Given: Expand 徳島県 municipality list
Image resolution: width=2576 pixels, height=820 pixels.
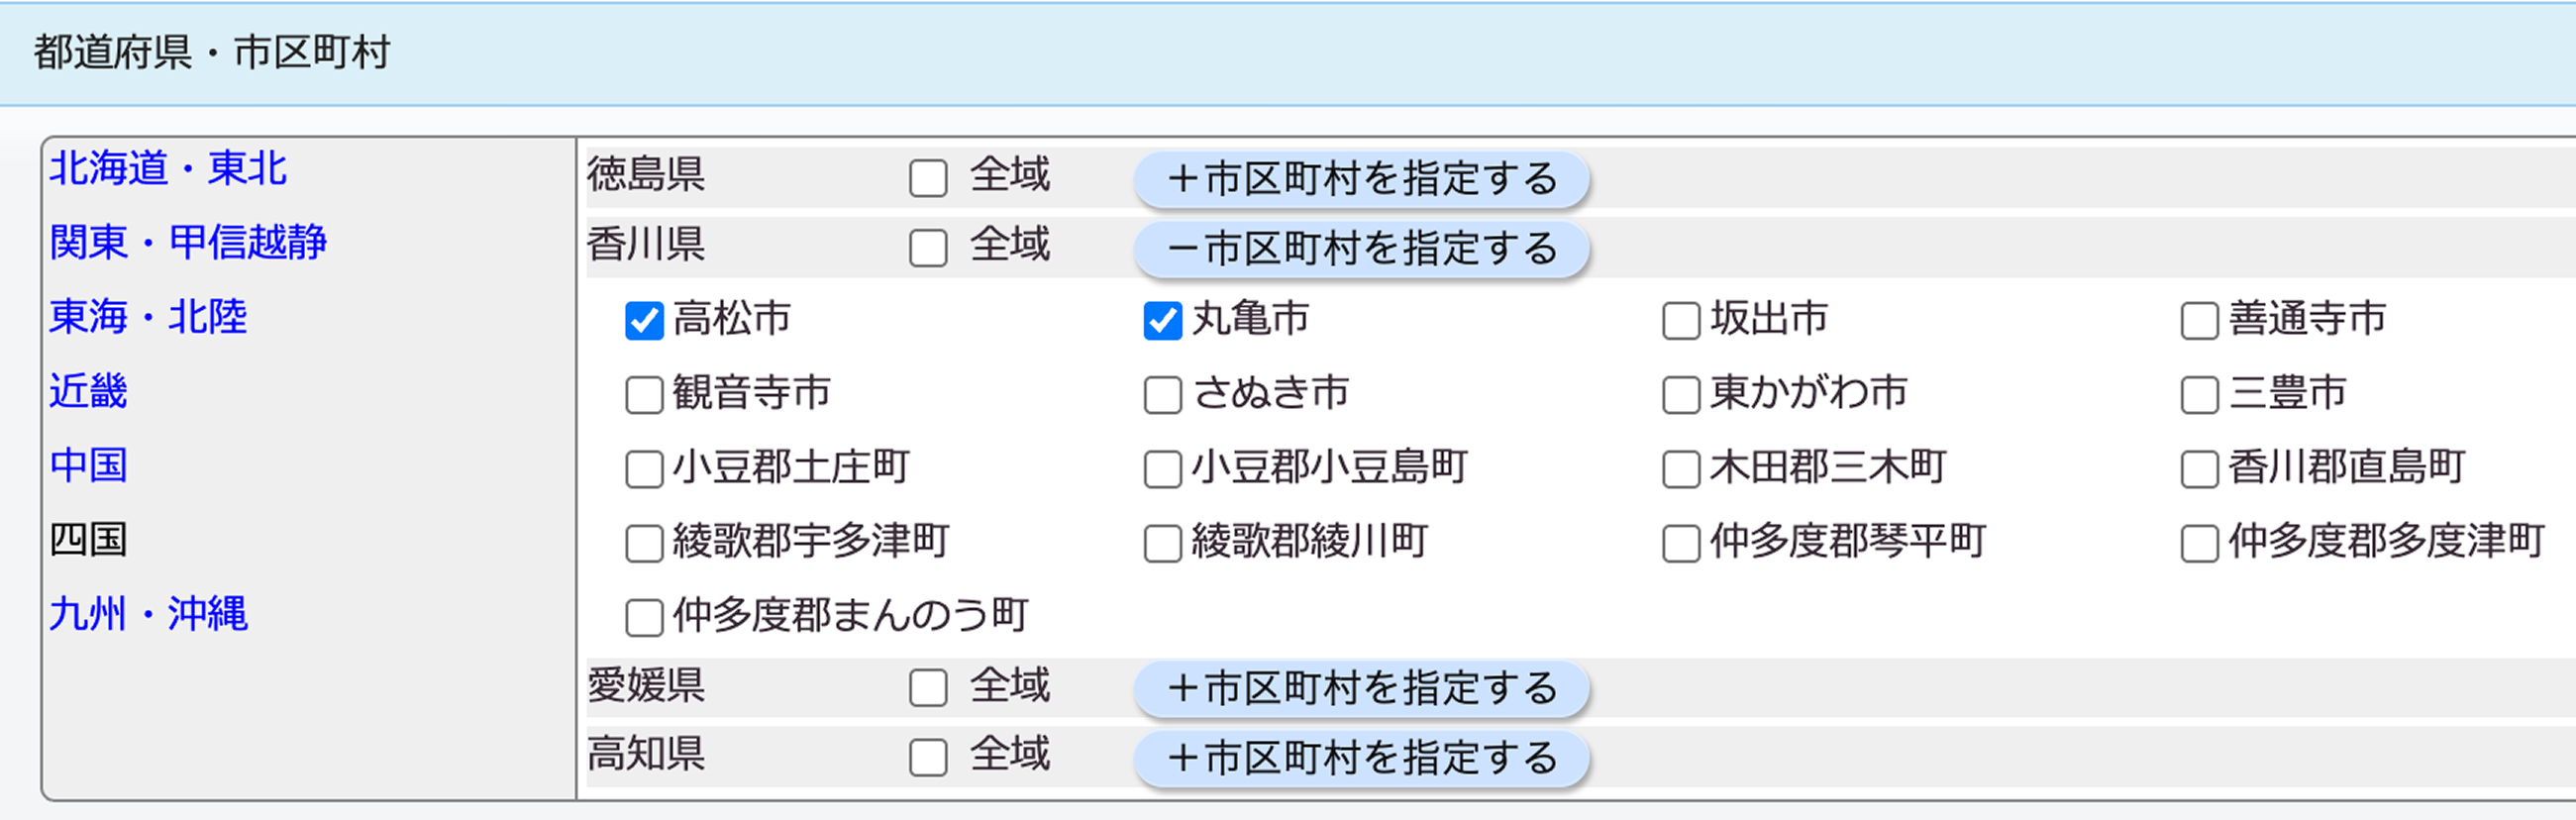Looking at the screenshot, I should [x=1361, y=179].
